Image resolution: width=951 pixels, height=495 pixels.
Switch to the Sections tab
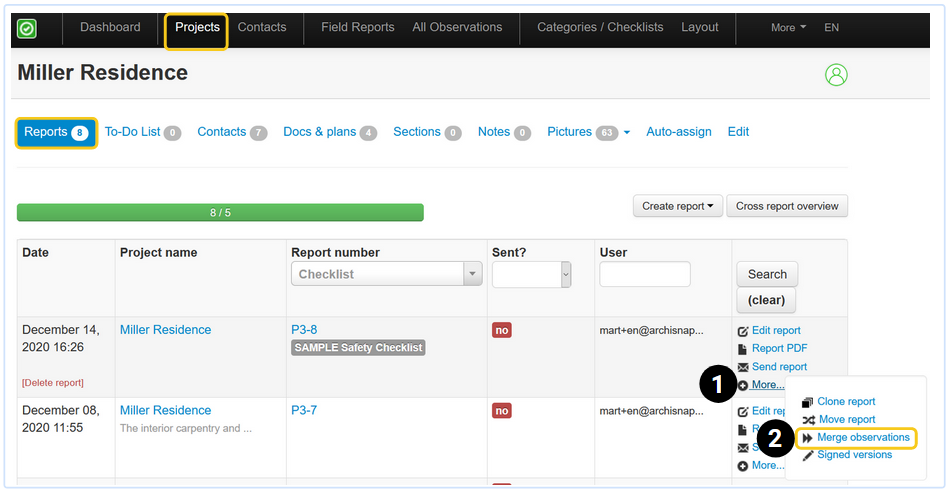tap(427, 132)
